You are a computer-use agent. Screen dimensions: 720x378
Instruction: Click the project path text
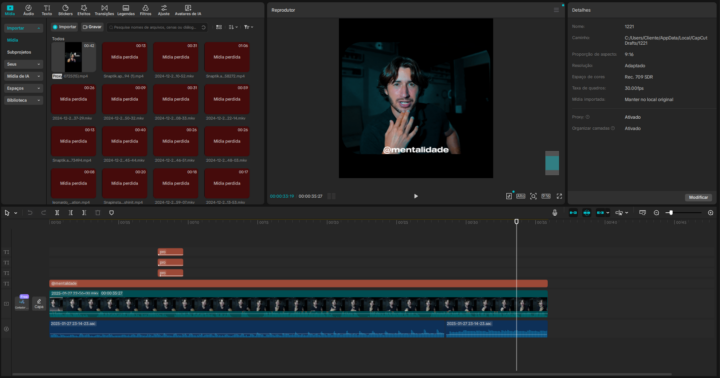tap(665, 40)
